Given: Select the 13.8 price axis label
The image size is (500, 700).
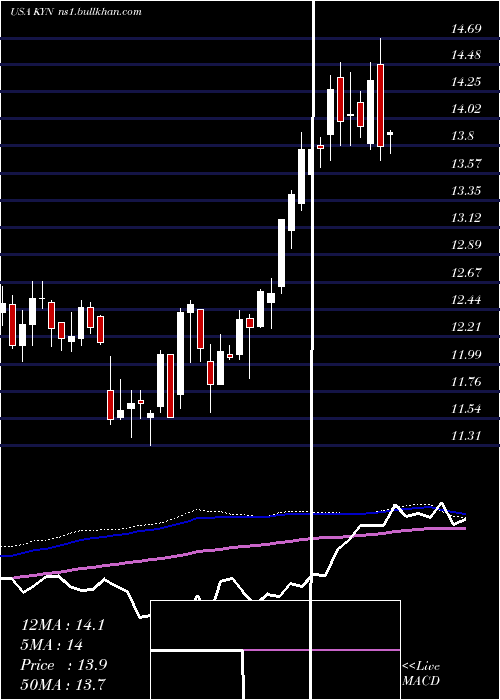Looking at the screenshot, I should coord(462,136).
